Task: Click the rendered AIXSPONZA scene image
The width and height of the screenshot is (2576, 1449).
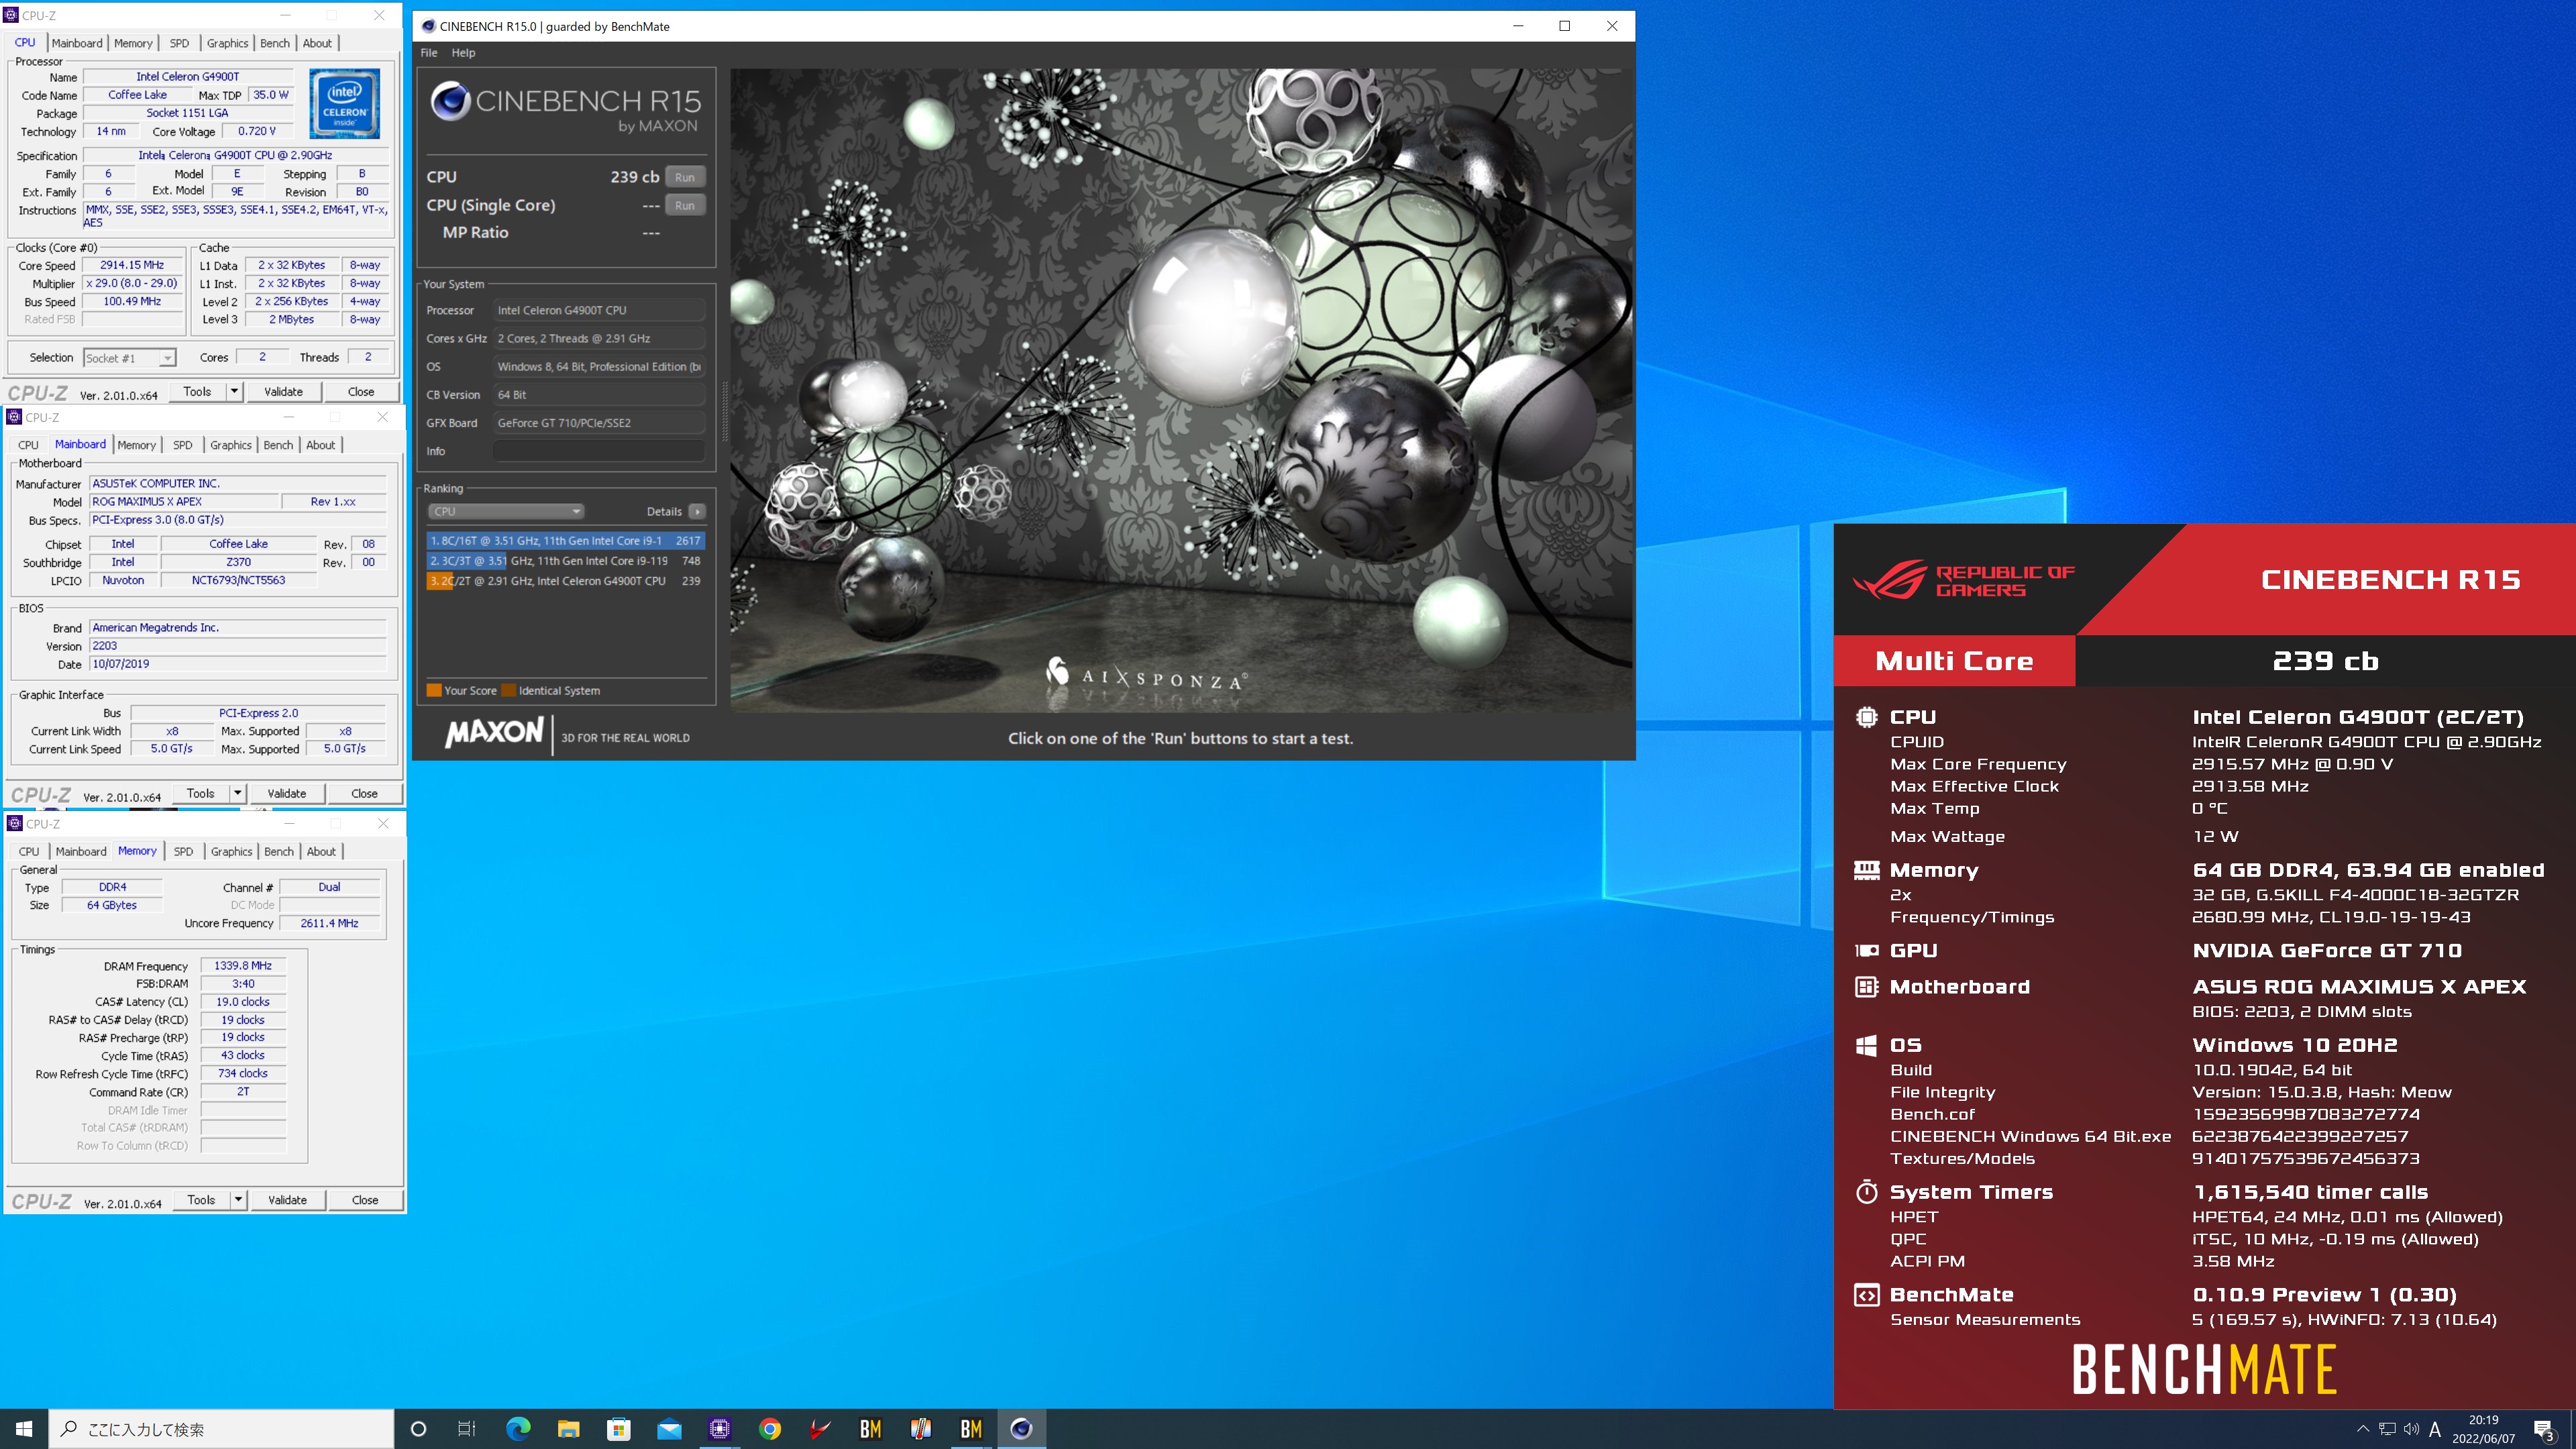Action: point(1181,390)
